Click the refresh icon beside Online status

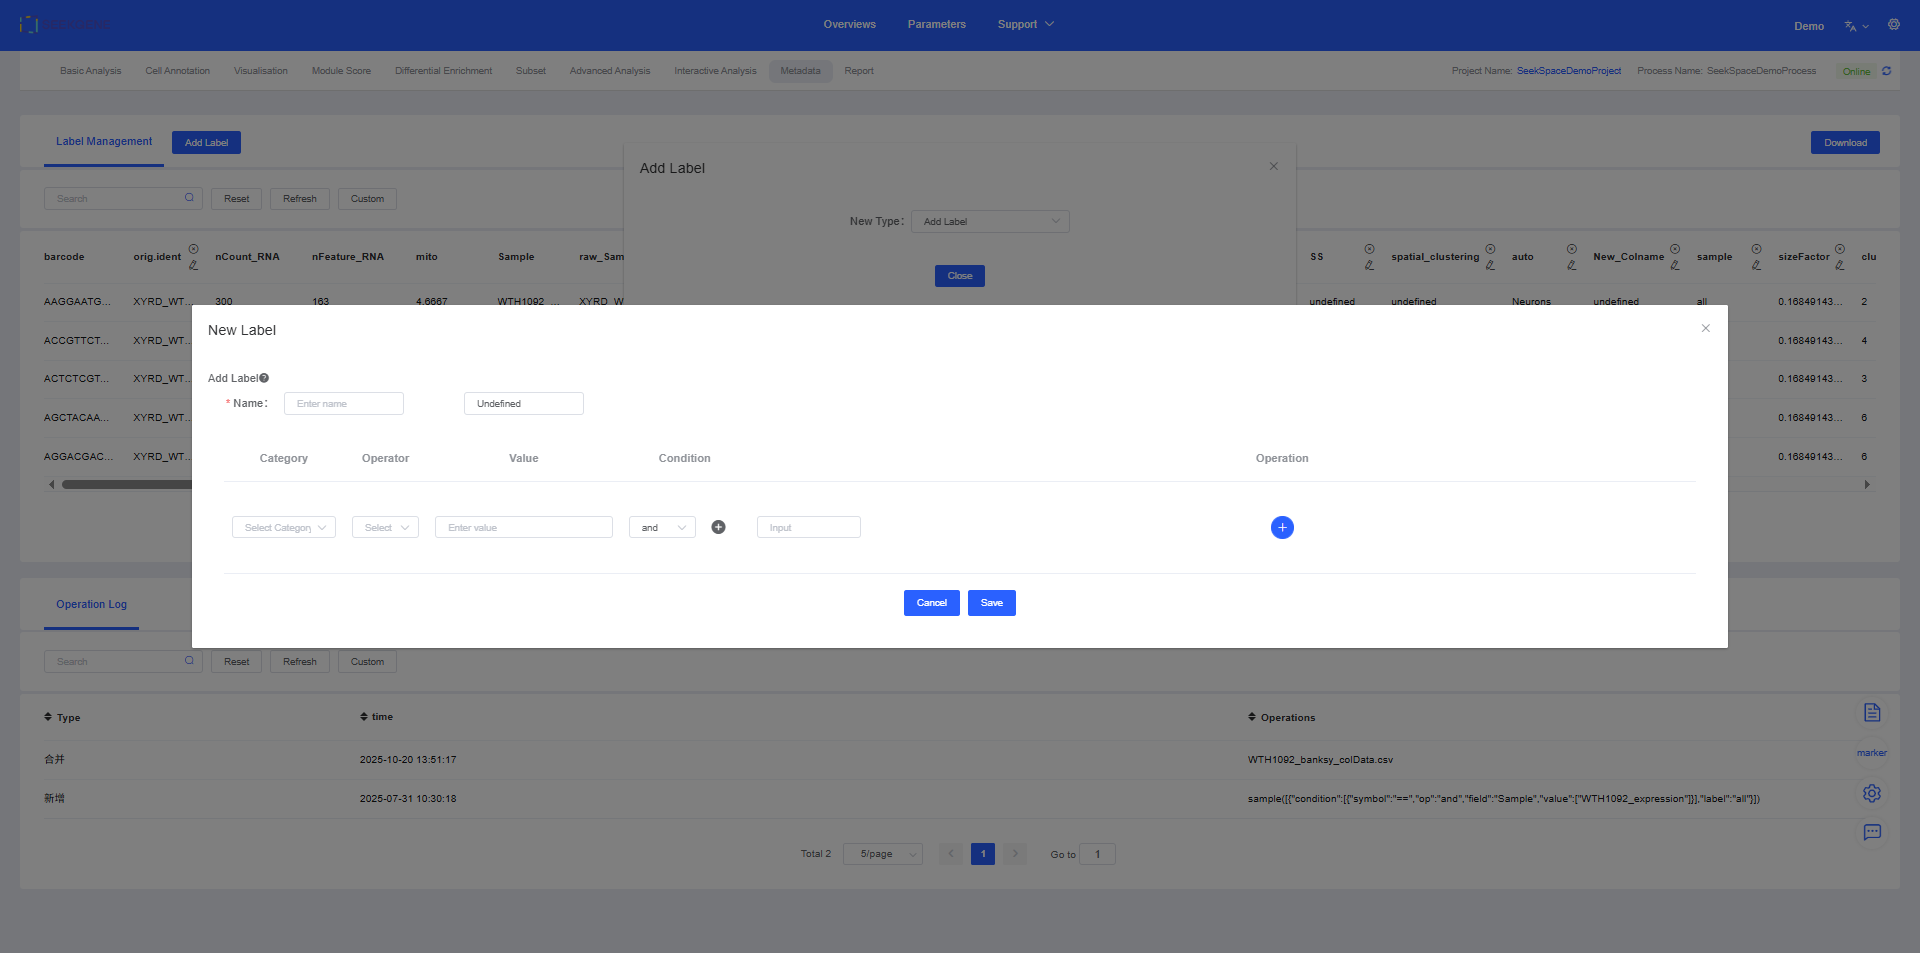1886,71
